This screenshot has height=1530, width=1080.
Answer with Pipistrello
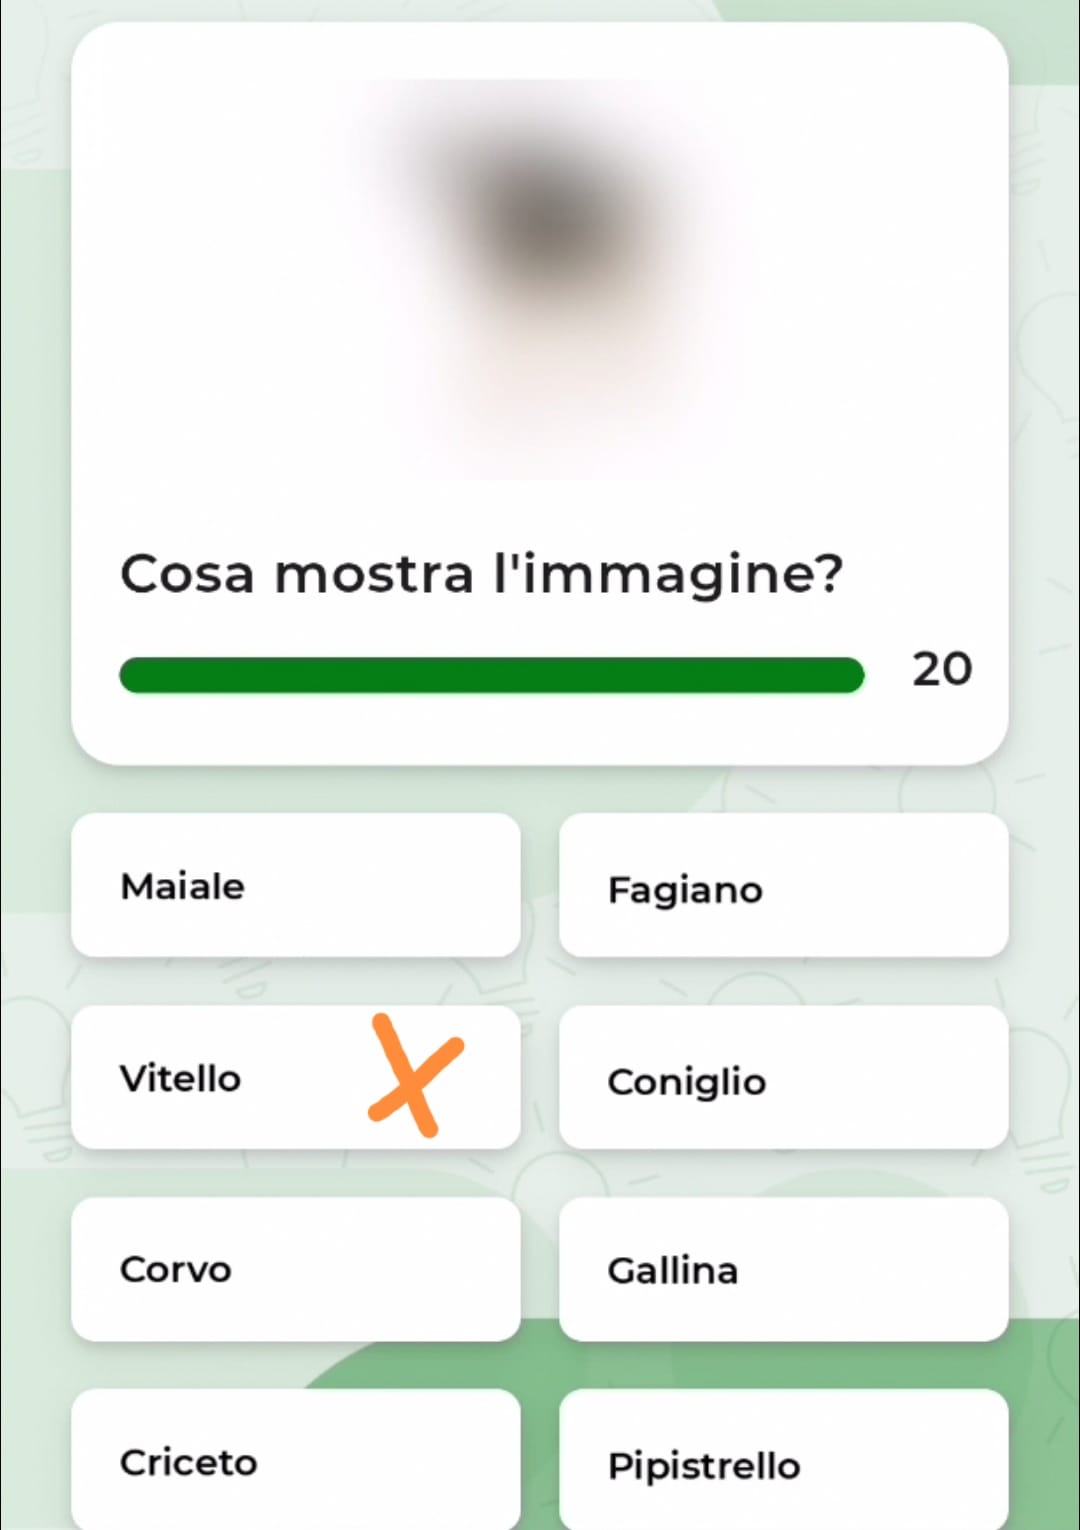coord(783,1461)
